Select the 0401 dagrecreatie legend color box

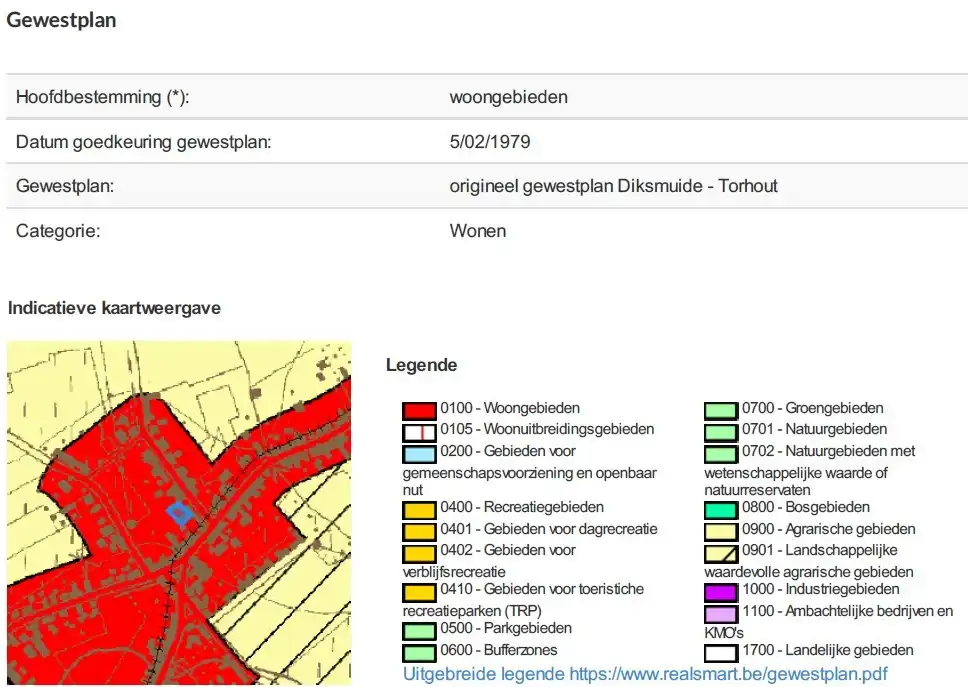[x=418, y=529]
